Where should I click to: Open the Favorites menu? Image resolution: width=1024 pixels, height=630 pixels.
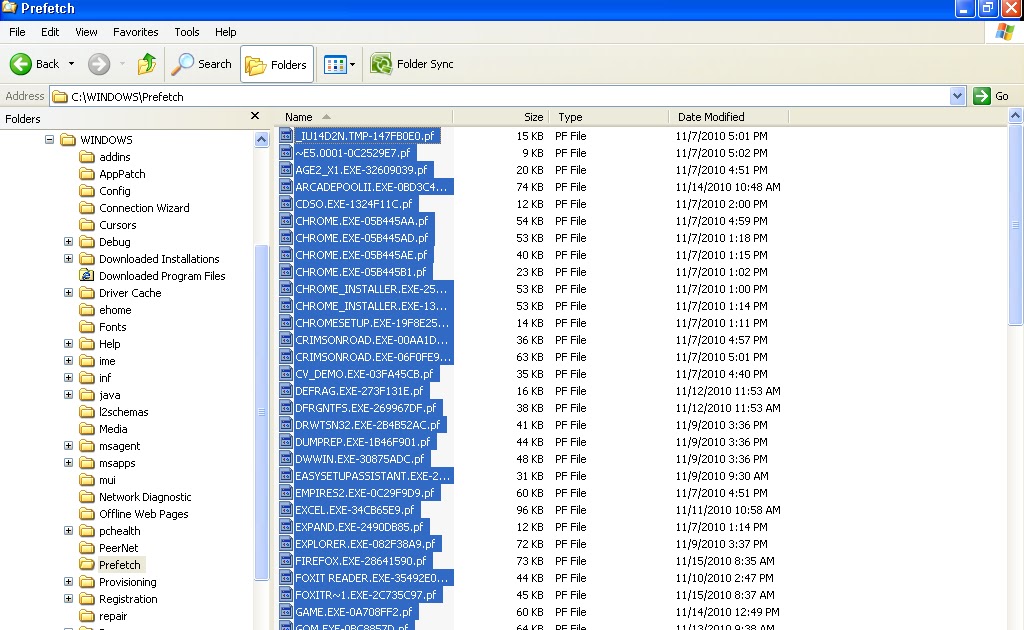pos(135,32)
